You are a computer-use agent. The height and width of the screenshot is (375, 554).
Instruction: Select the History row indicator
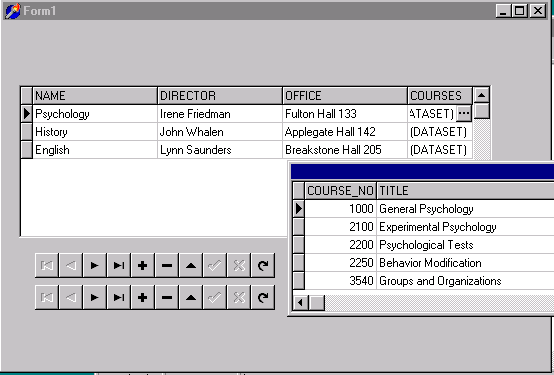[x=26, y=132]
